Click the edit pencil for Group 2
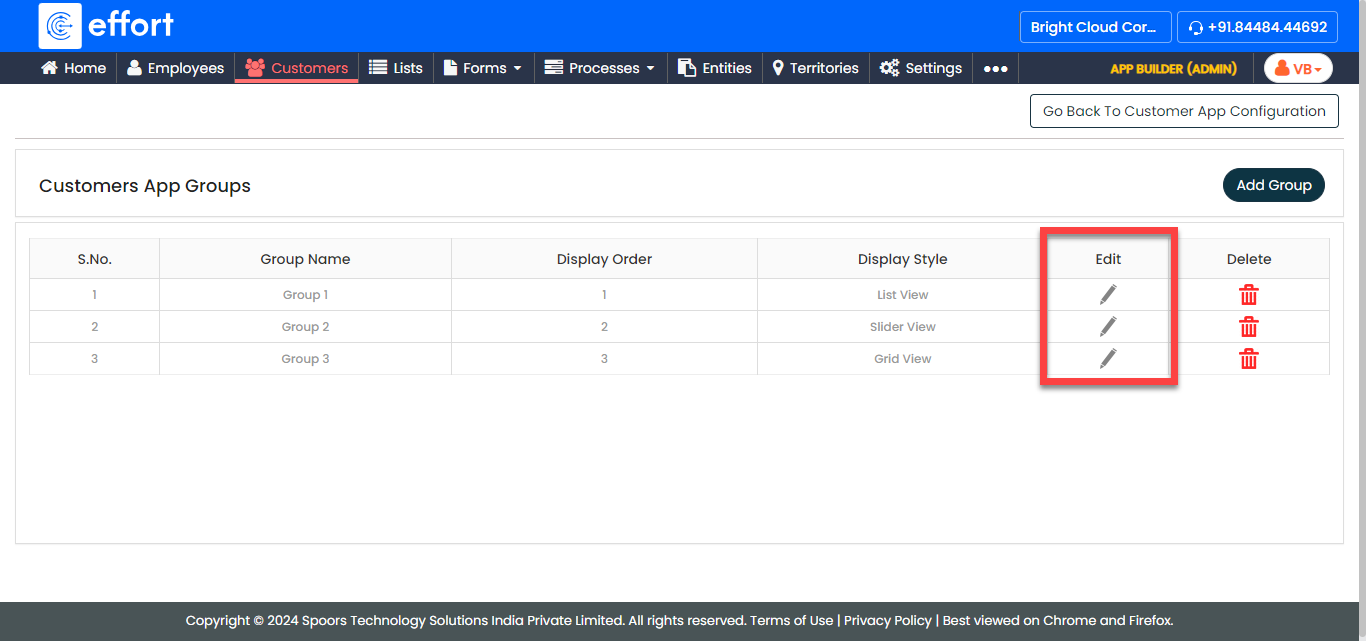Image resolution: width=1366 pixels, height=641 pixels. click(x=1108, y=326)
